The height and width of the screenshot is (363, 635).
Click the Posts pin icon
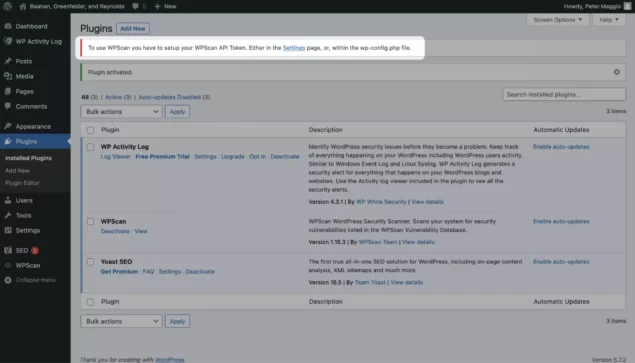pos(8,61)
